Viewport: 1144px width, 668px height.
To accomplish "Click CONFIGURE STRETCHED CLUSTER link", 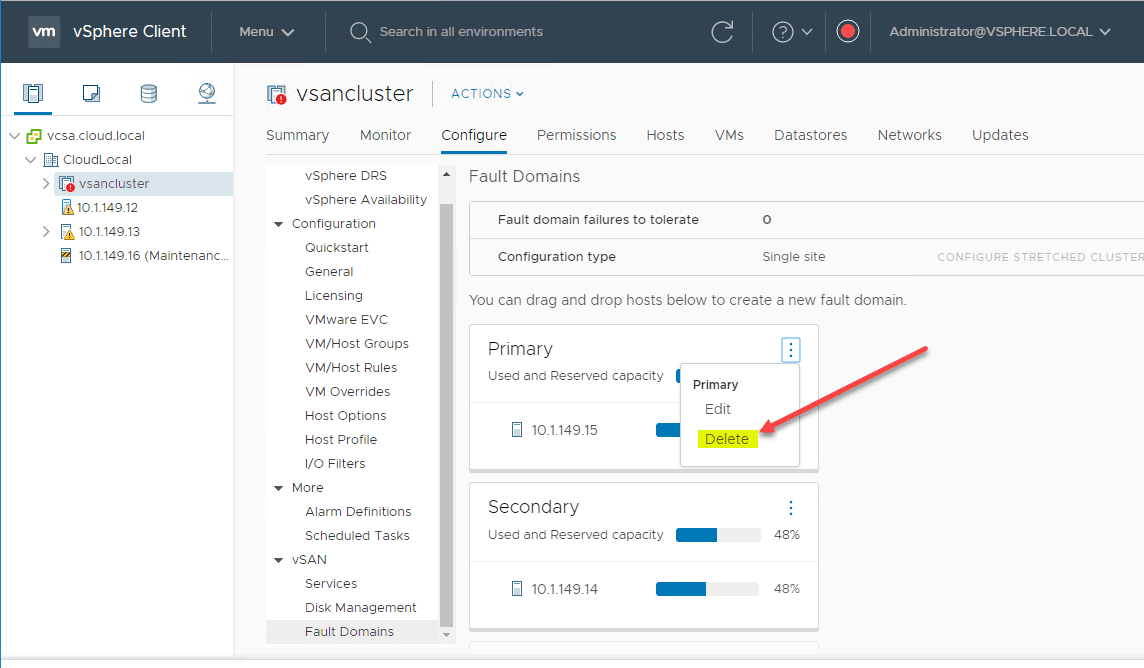I will coord(1039,257).
